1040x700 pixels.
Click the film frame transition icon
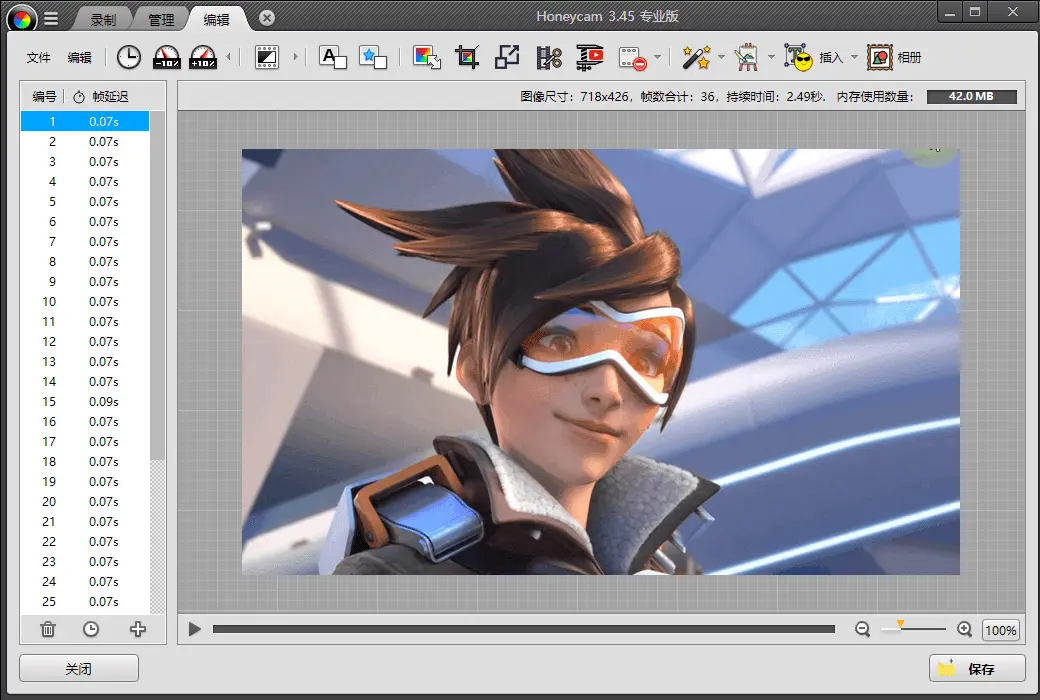267,57
